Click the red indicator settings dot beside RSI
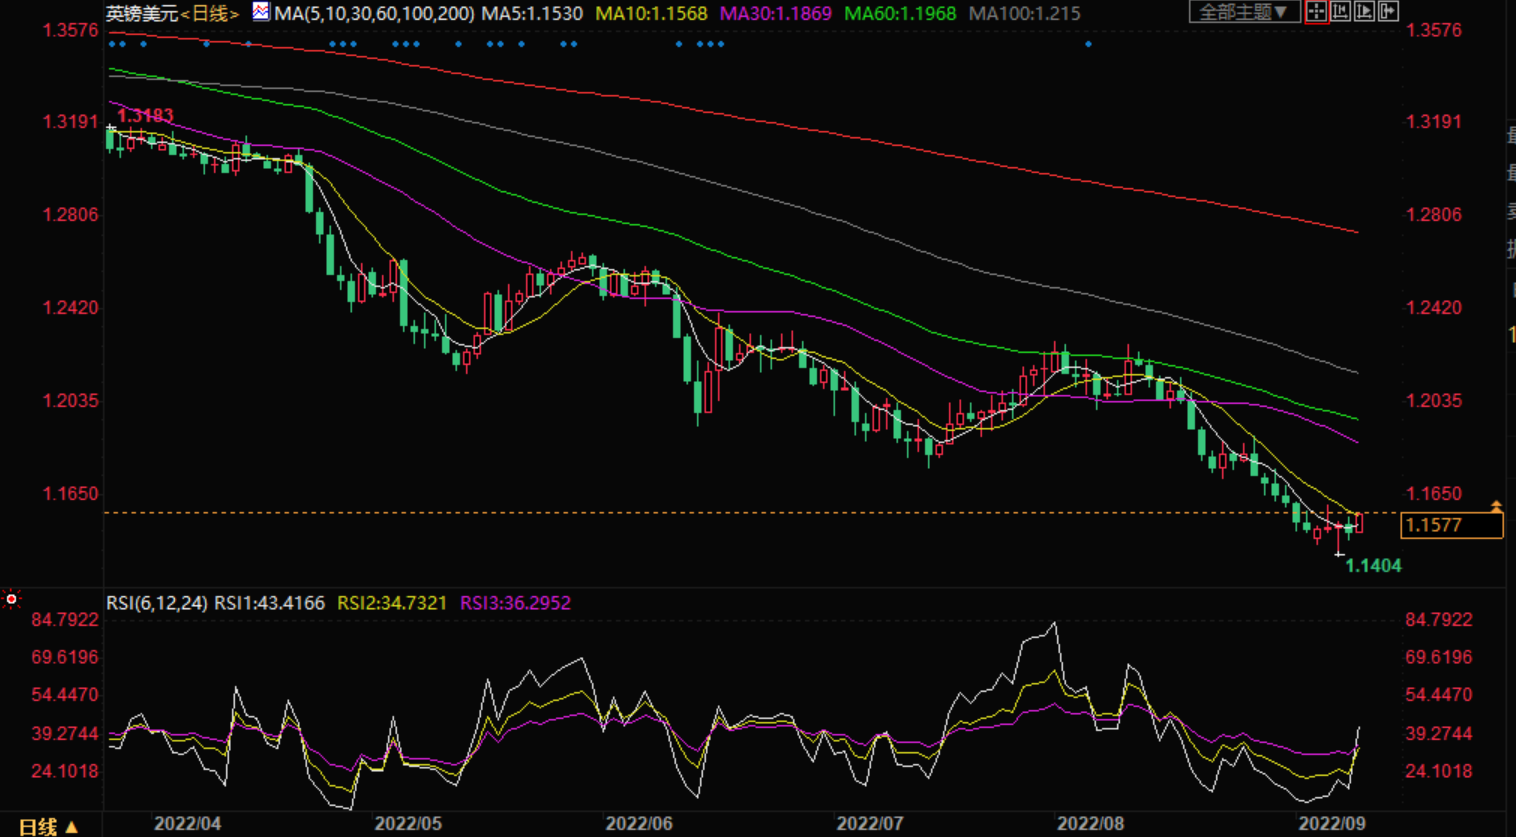The height and width of the screenshot is (837, 1516). pos(12,599)
